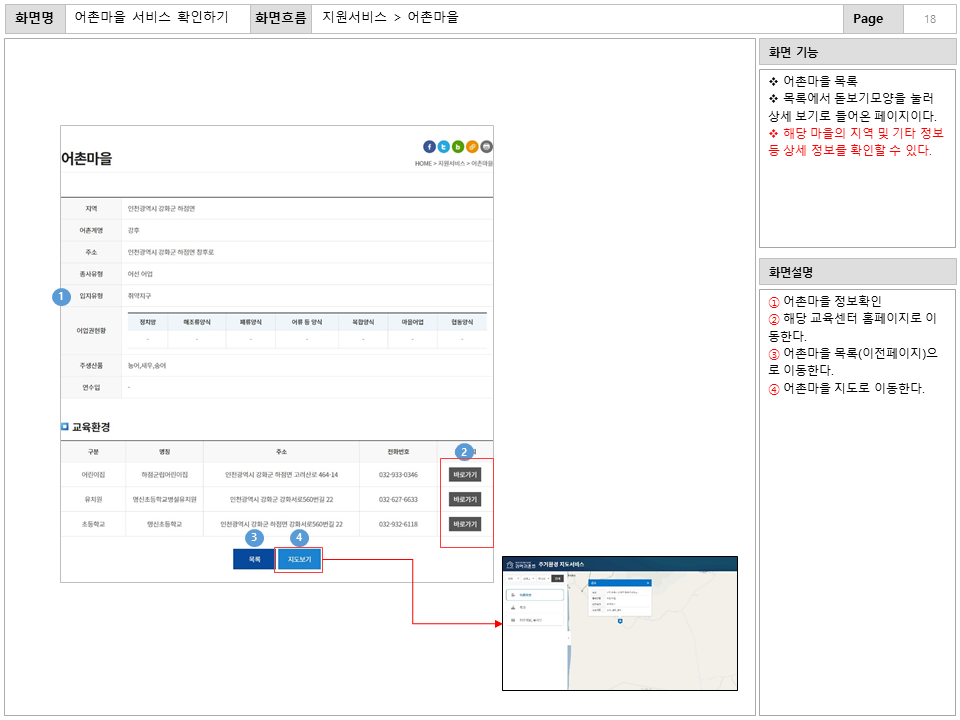Share the page via Facebook icon
Screen dimensions: 960x720
tap(430, 146)
